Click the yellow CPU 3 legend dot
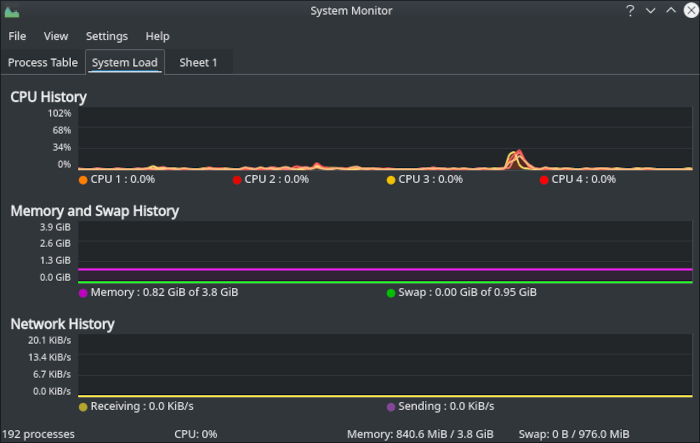This screenshot has height=443, width=700. coord(391,180)
